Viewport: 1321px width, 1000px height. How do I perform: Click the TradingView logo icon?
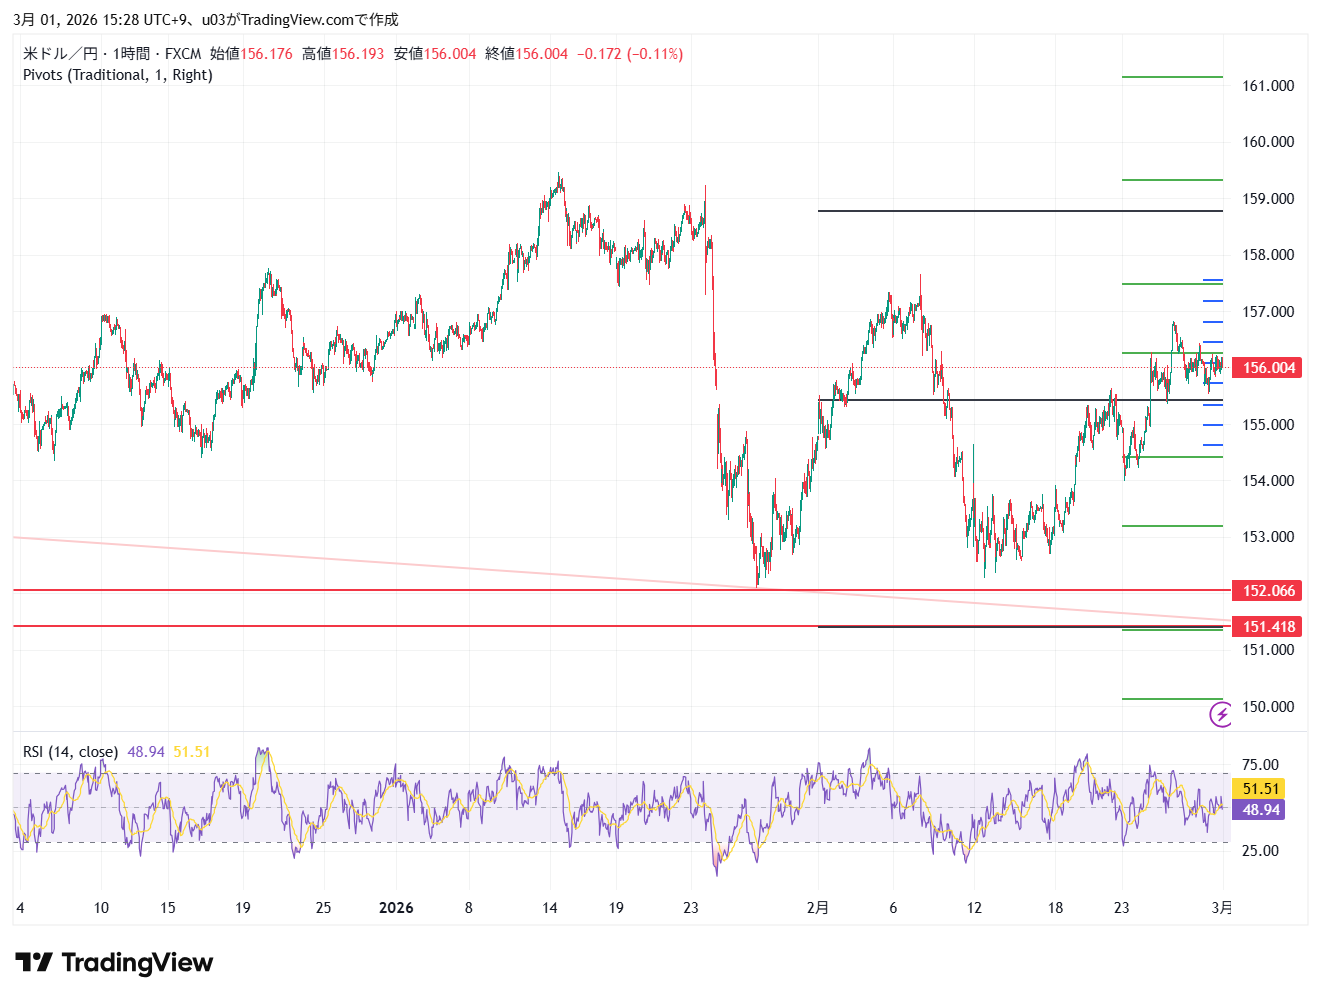click(34, 963)
